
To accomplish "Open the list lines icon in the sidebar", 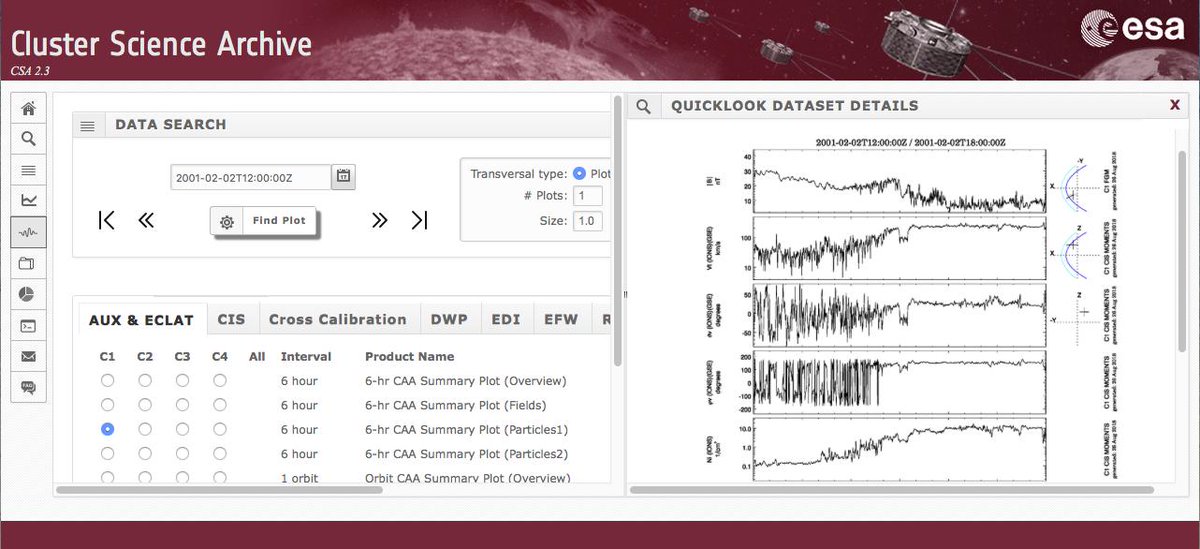I will click(x=28, y=170).
